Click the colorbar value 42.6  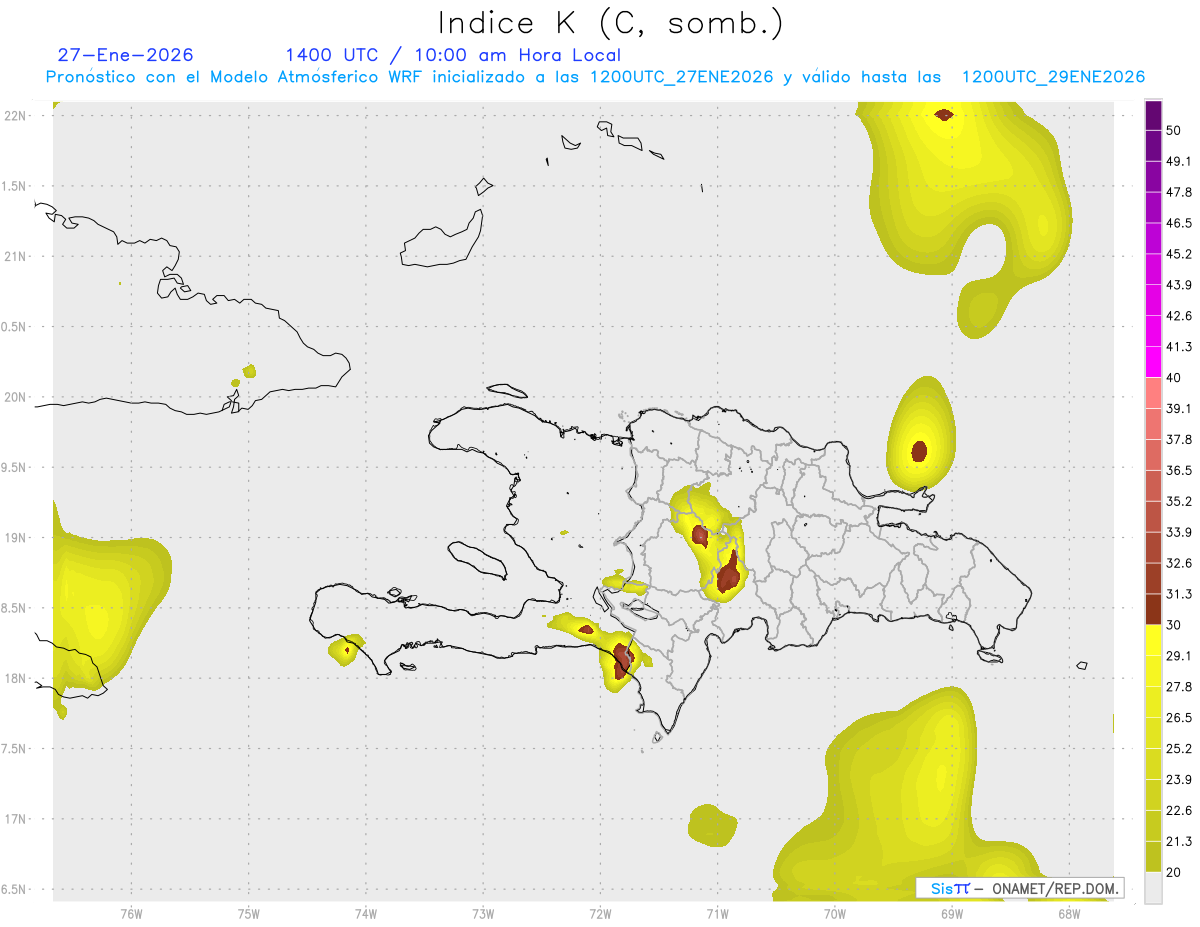(x=1179, y=316)
